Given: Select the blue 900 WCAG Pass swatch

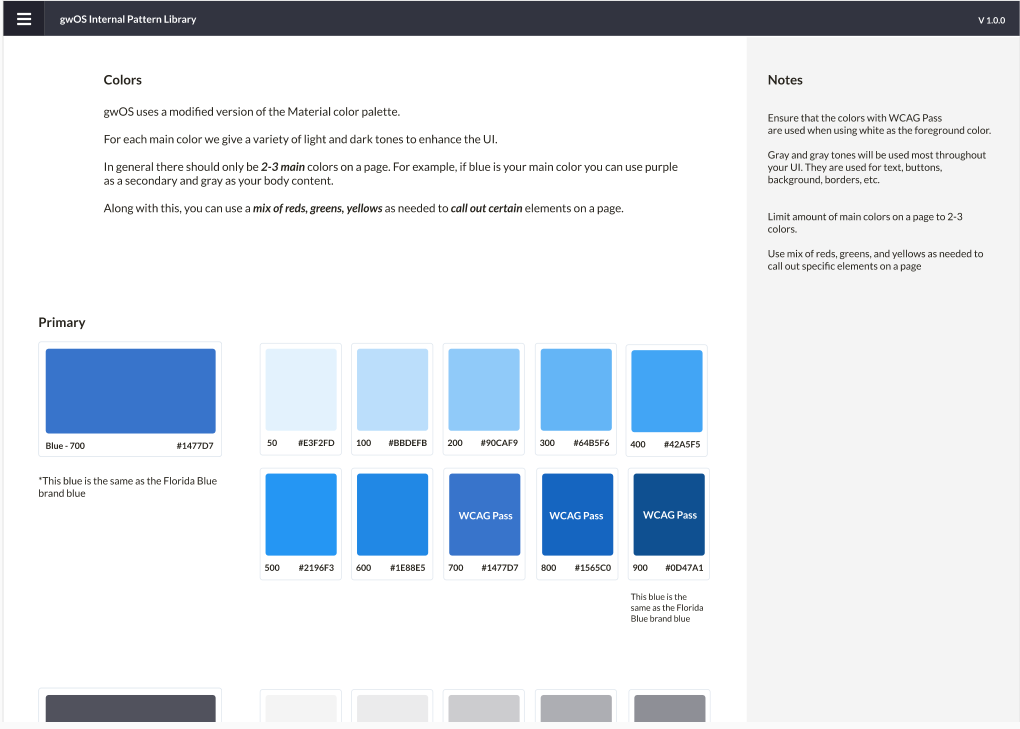Looking at the screenshot, I should [x=669, y=514].
